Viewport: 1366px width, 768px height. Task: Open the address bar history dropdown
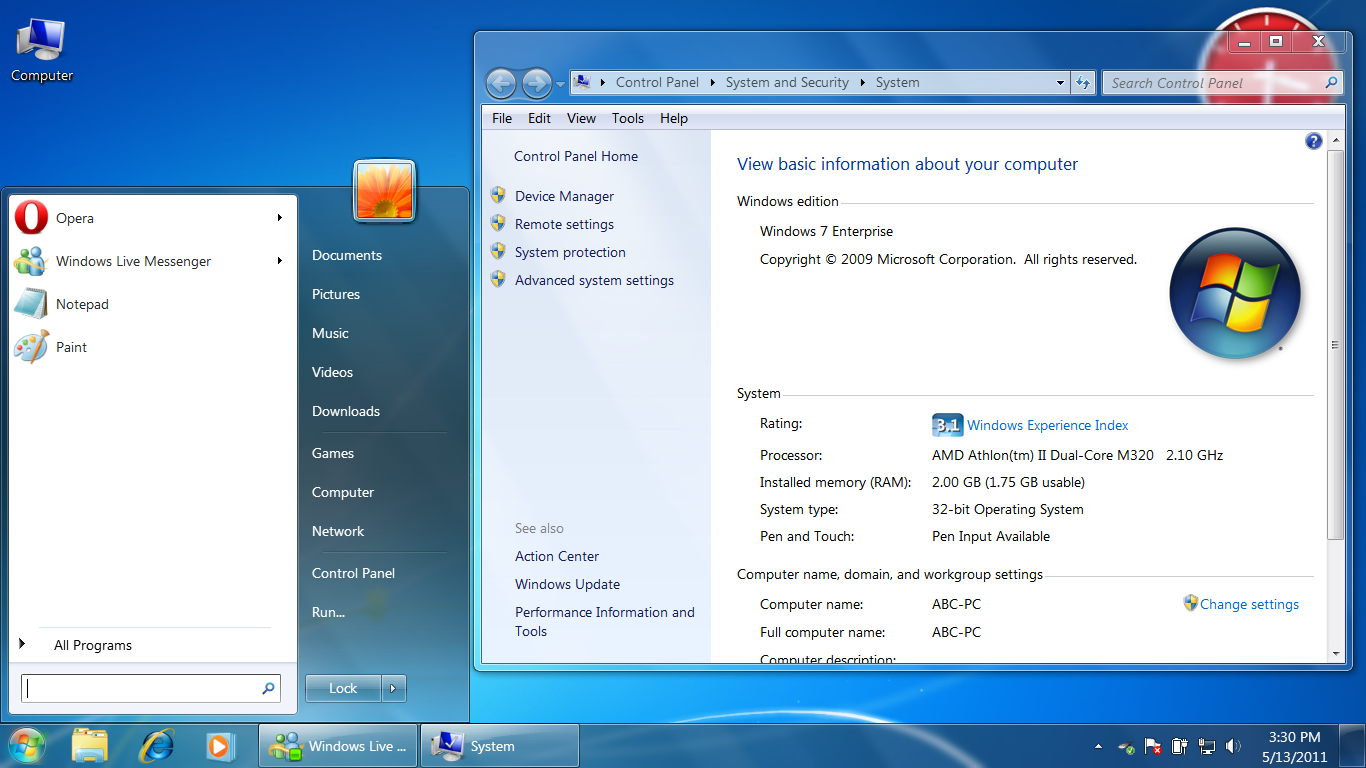1060,83
